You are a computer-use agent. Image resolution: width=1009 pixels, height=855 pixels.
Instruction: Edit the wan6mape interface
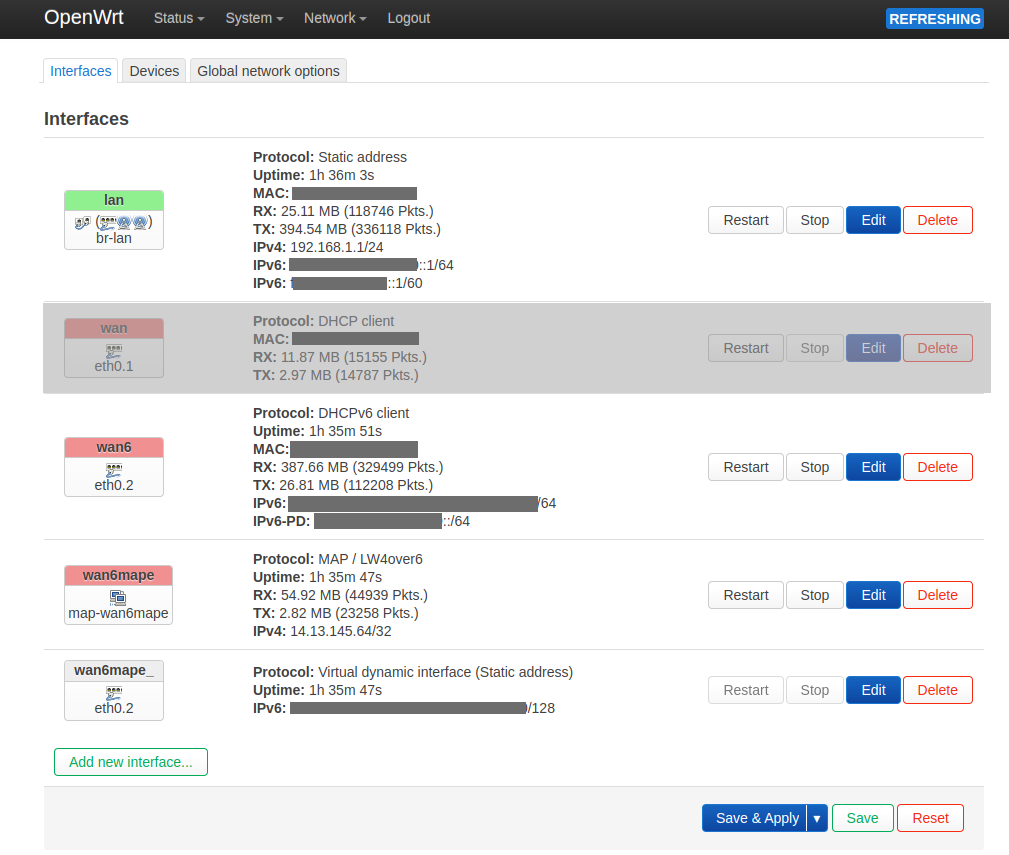tap(873, 595)
